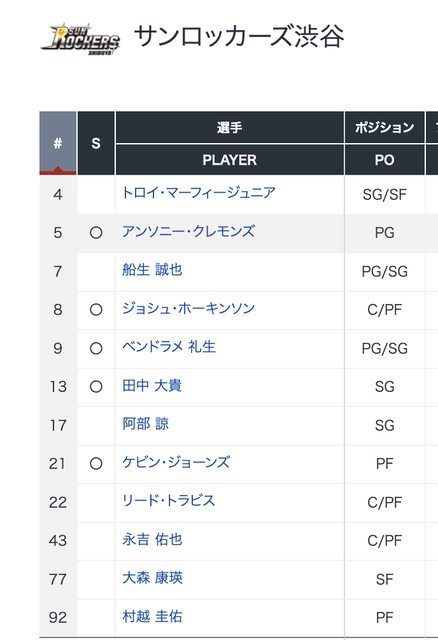The width and height of the screenshot is (438, 640).
Task: Open リード・トラビス profile link
Action: tap(168, 501)
